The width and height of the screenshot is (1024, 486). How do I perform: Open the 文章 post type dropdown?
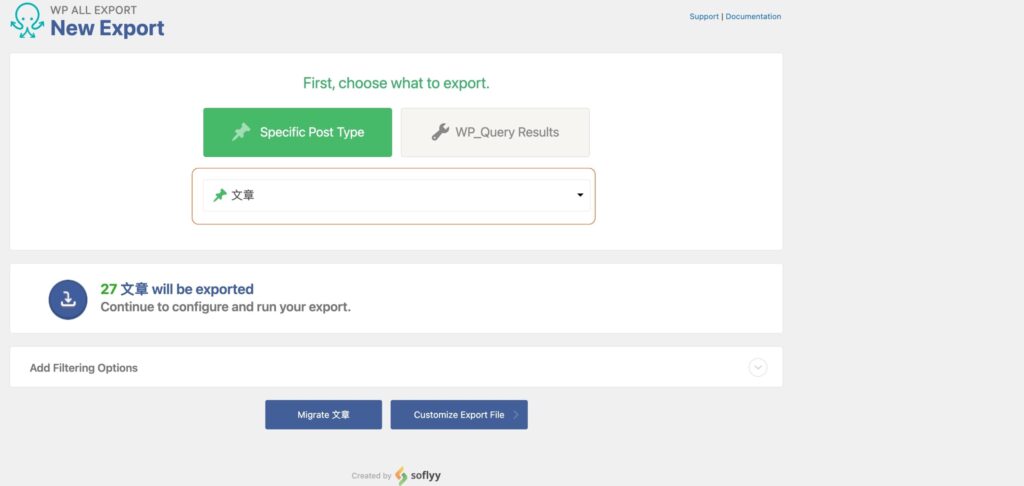(396, 195)
